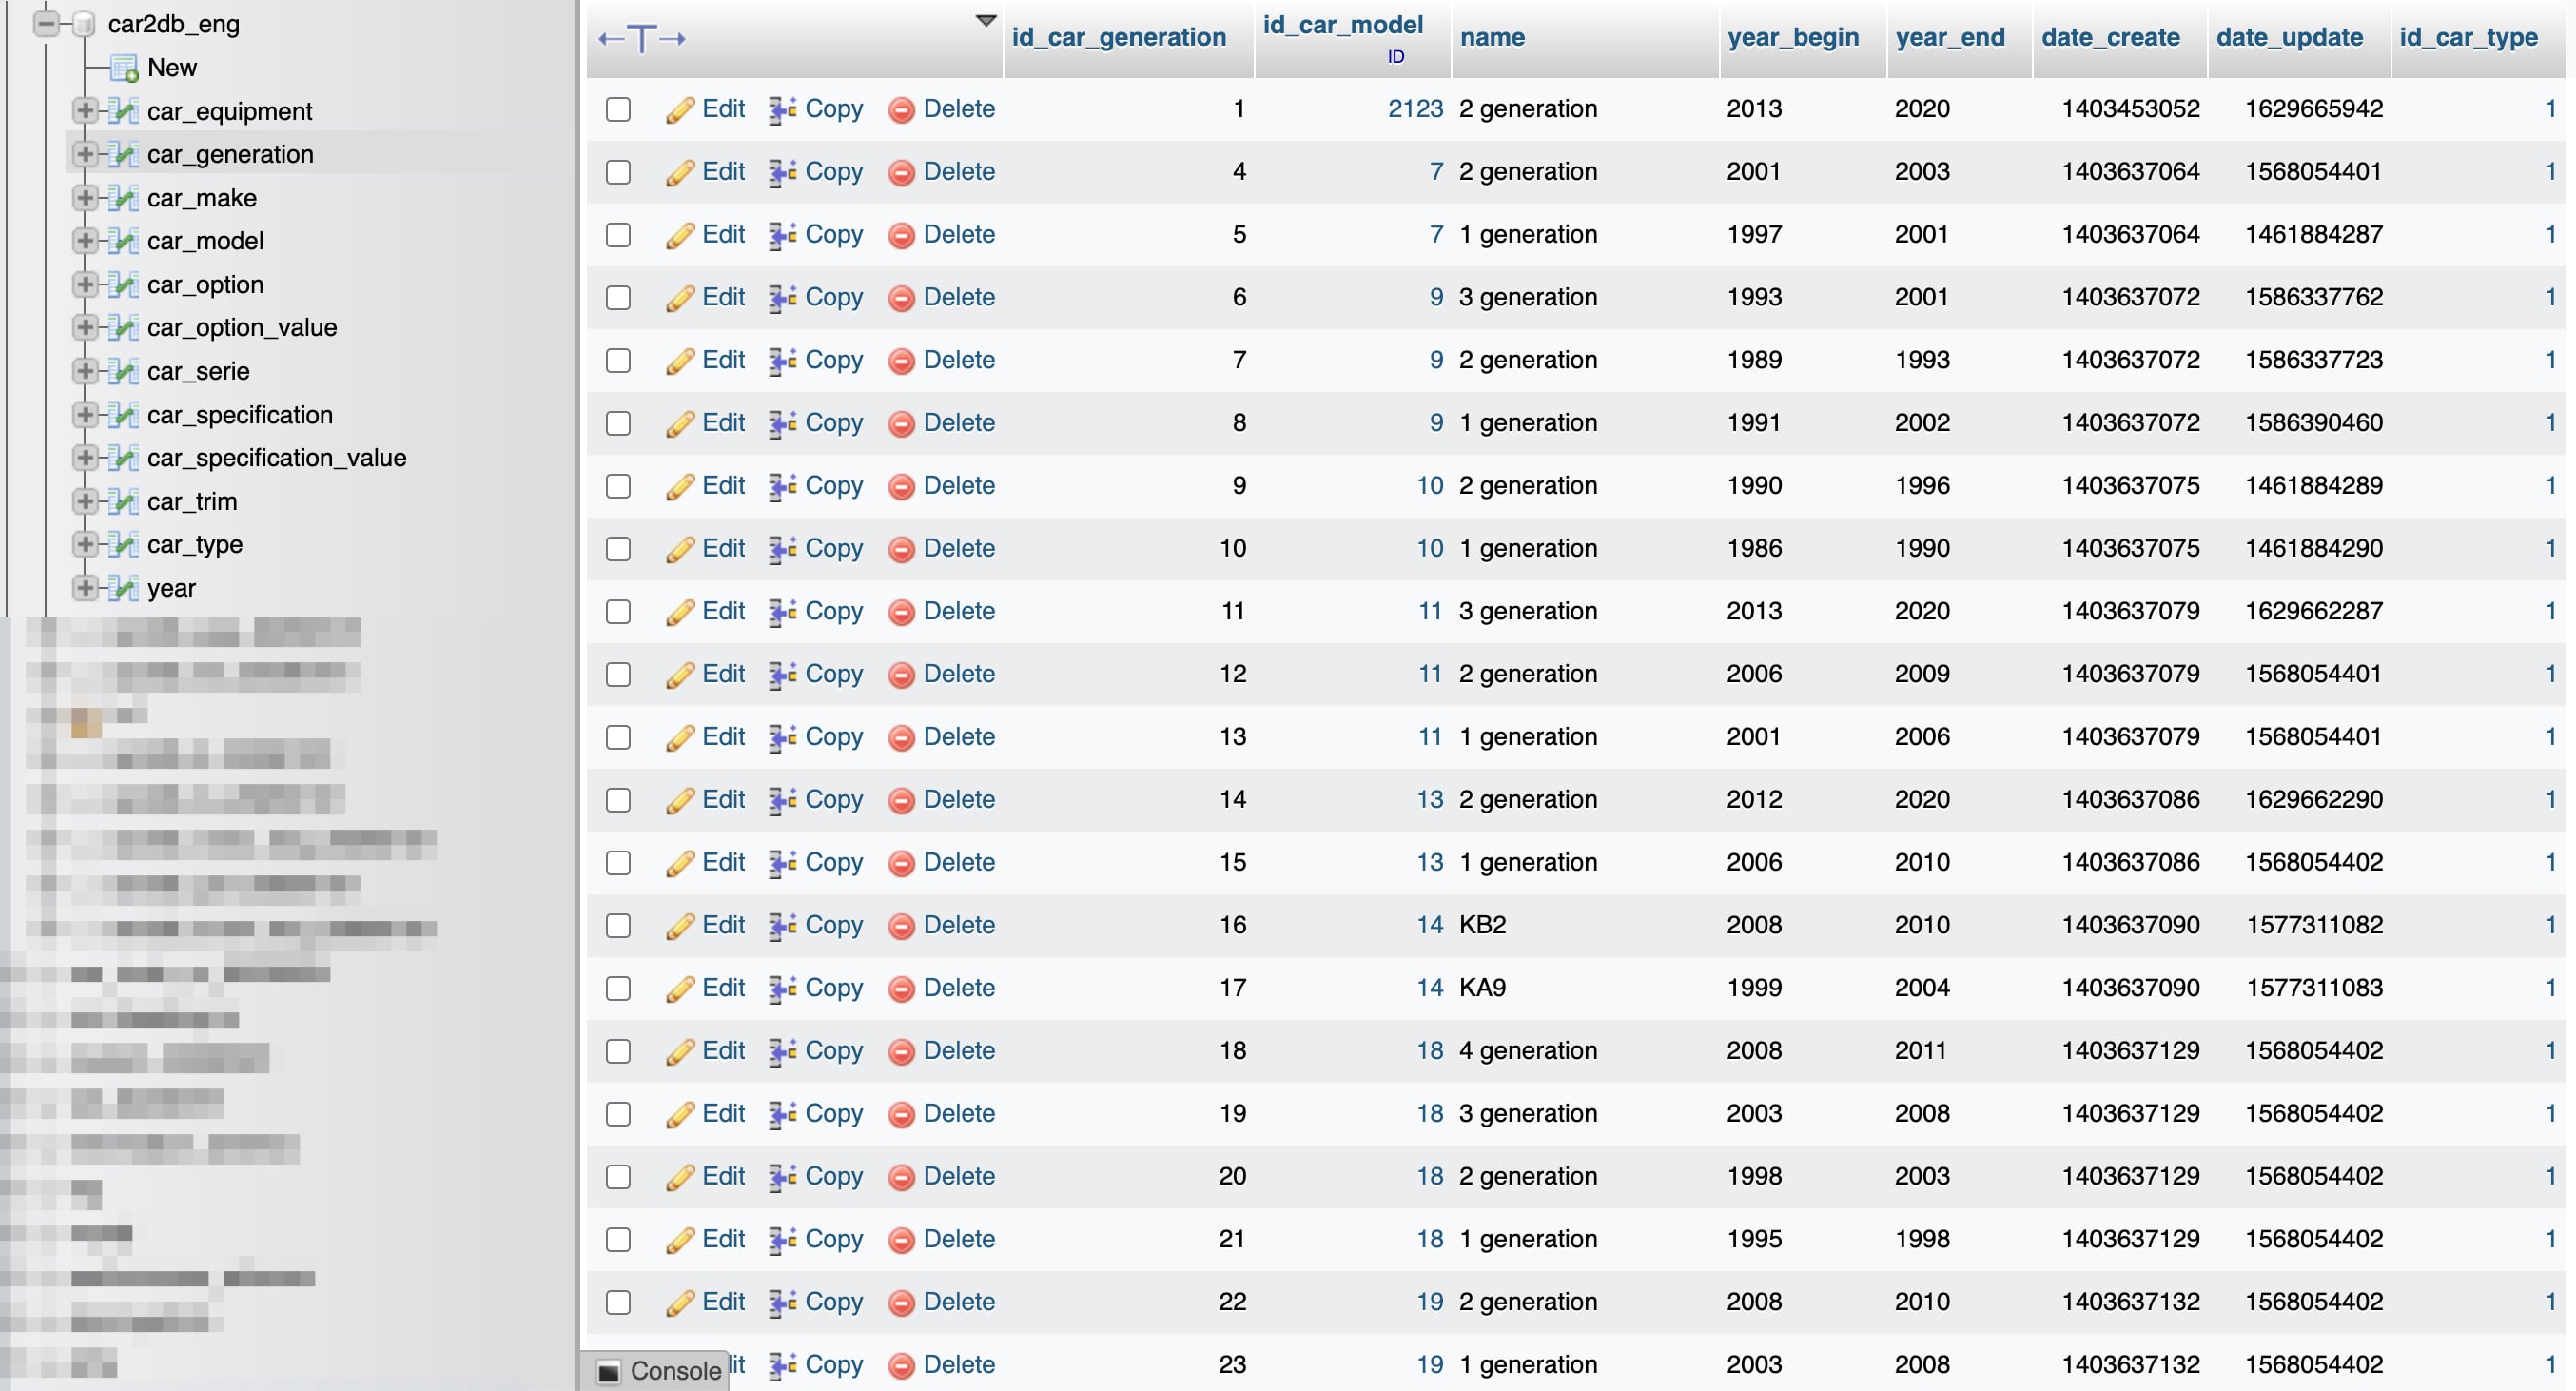Sort by year_begin column header
Image resolution: width=2576 pixels, height=1391 pixels.
(1793, 38)
